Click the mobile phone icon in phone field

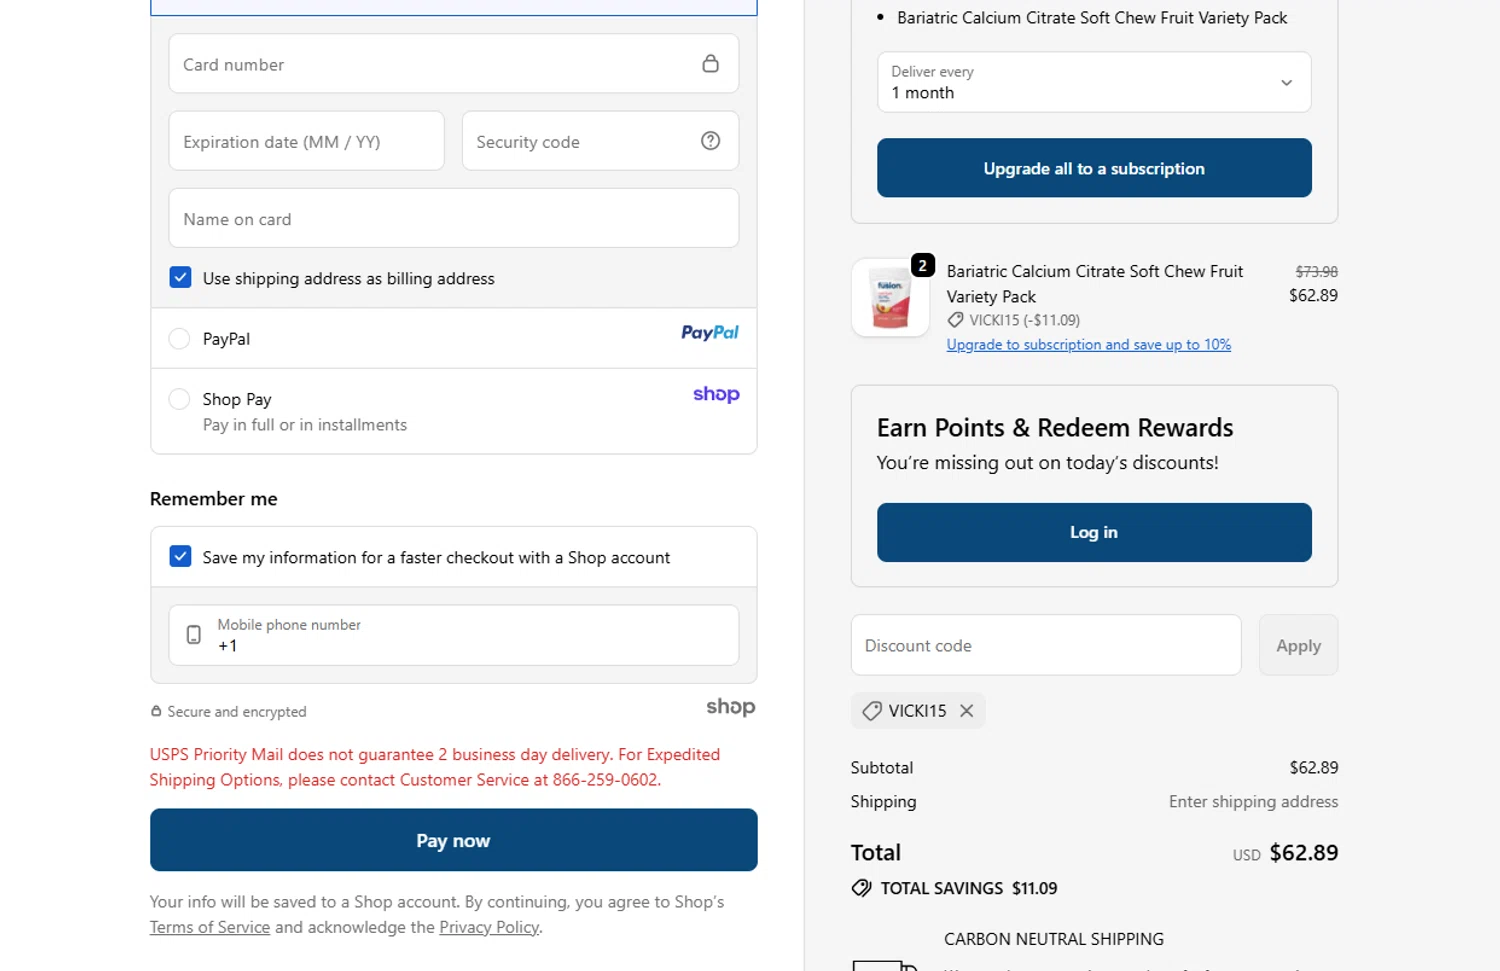tap(194, 635)
